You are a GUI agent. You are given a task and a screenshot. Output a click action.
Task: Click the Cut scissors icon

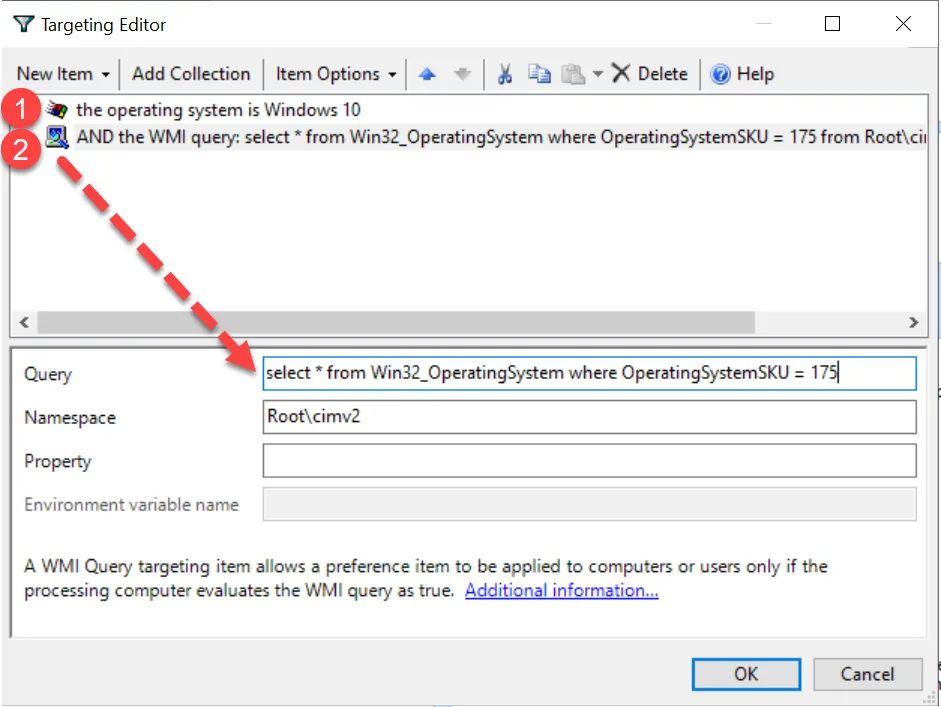click(505, 74)
